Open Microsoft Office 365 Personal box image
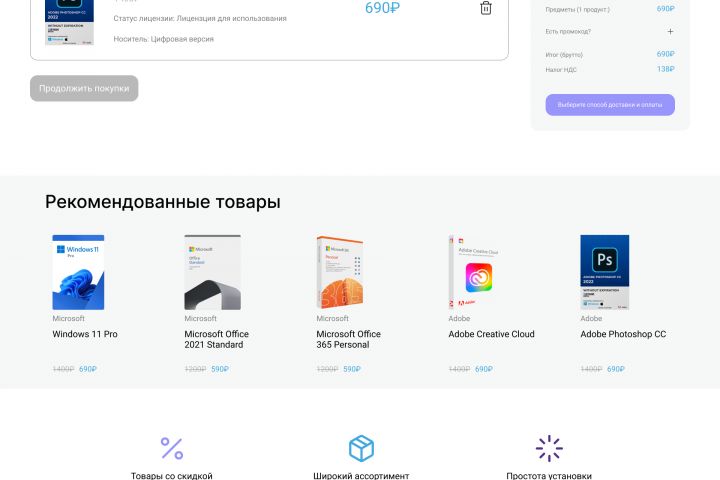This screenshot has width=720, height=480. coord(339,272)
